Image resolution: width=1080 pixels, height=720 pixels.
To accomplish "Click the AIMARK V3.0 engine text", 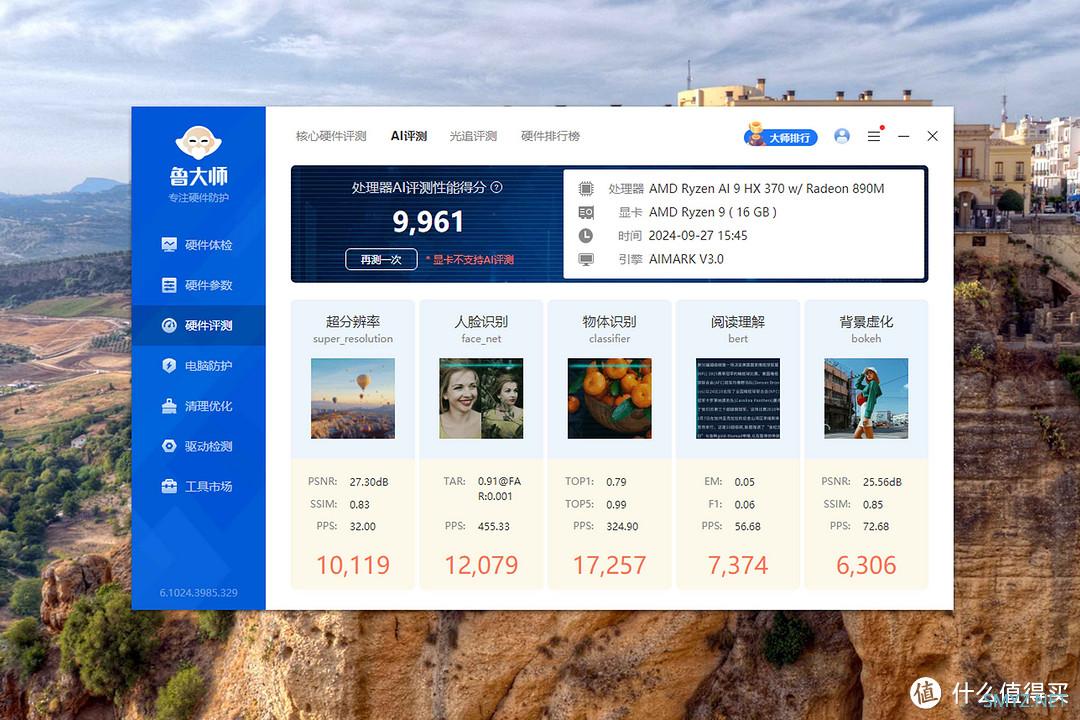I will pyautogui.click(x=686, y=259).
